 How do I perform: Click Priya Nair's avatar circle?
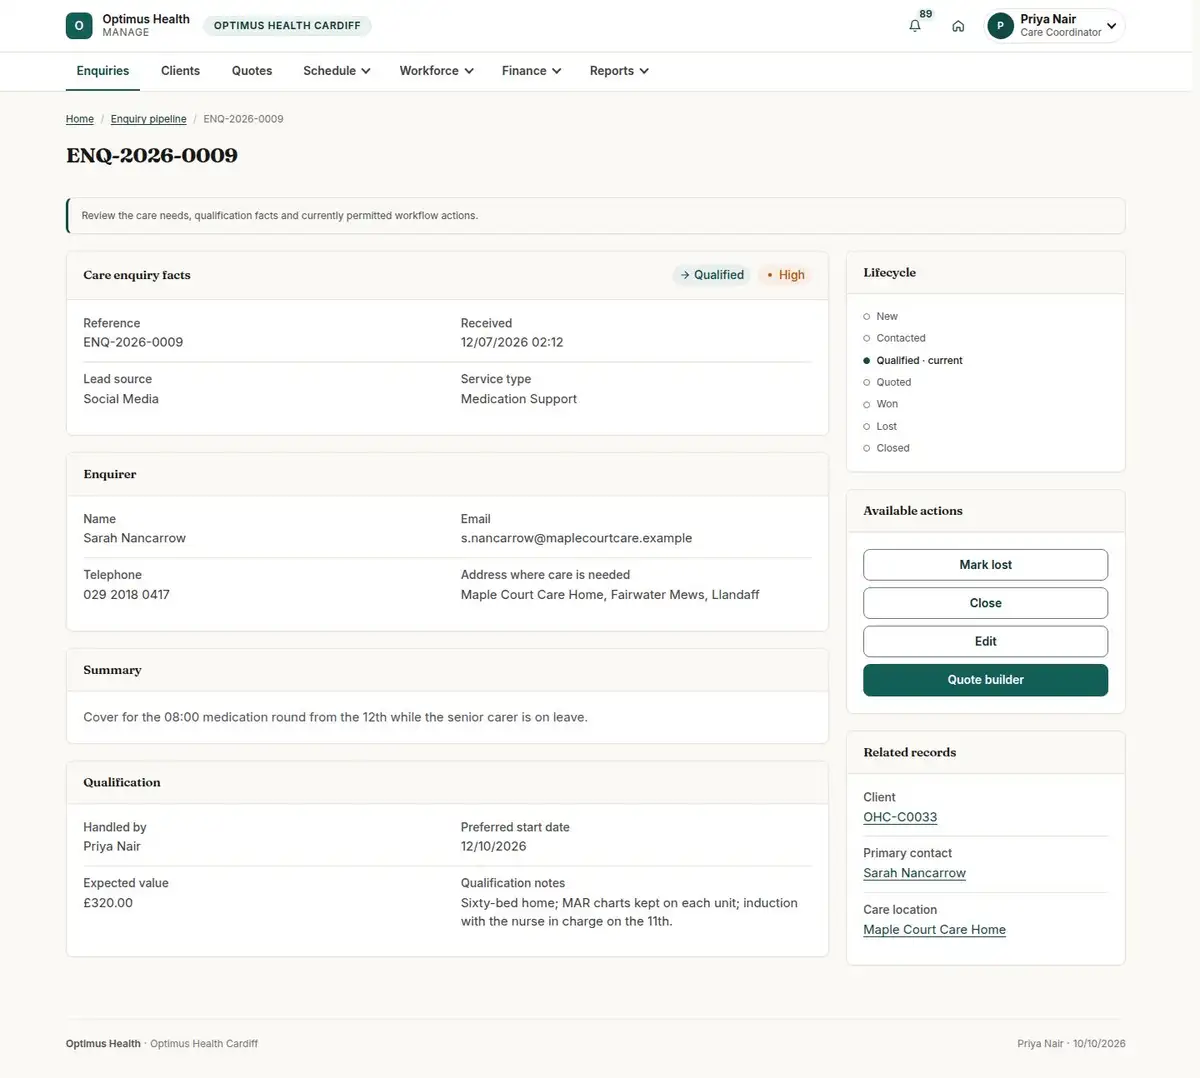tap(1000, 26)
